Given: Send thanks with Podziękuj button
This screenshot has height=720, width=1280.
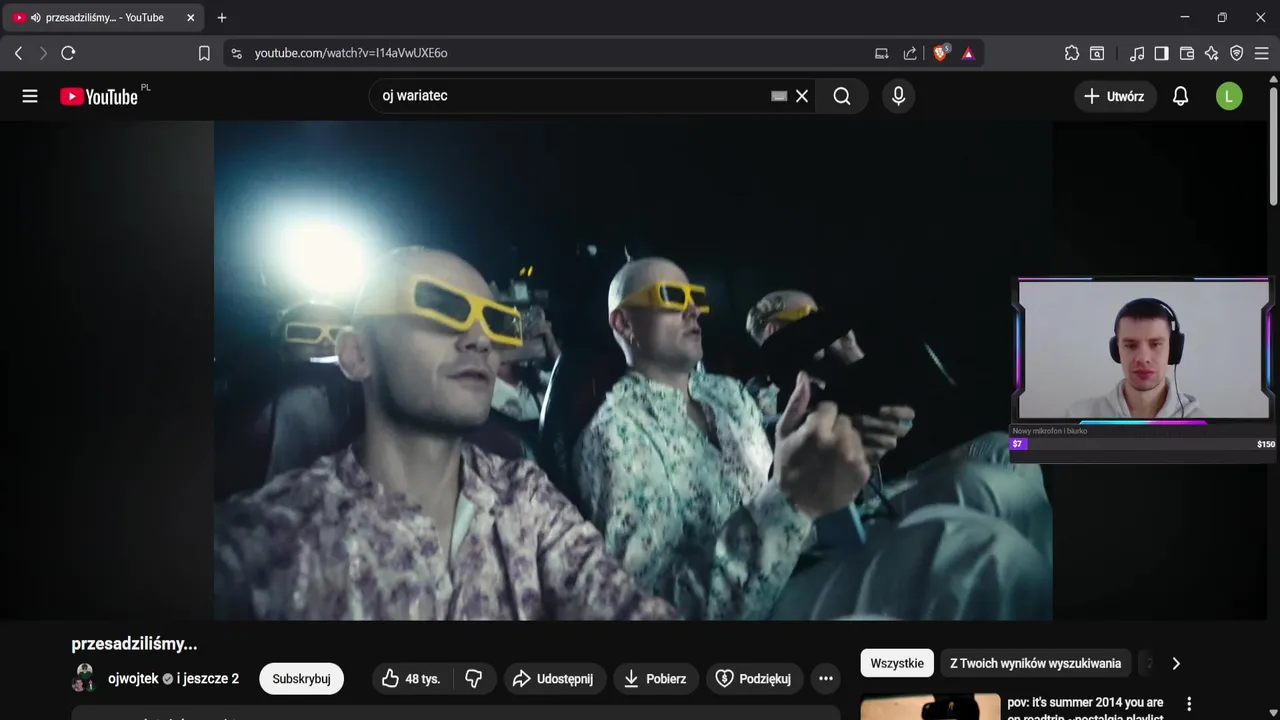Looking at the screenshot, I should 754,679.
